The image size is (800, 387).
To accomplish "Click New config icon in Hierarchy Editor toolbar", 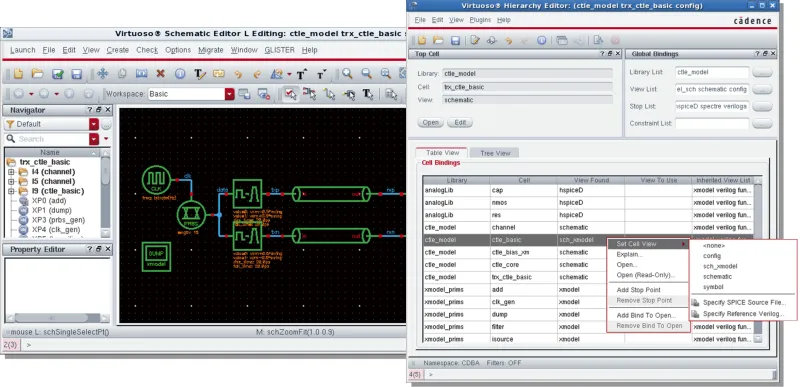I will [x=422, y=40].
